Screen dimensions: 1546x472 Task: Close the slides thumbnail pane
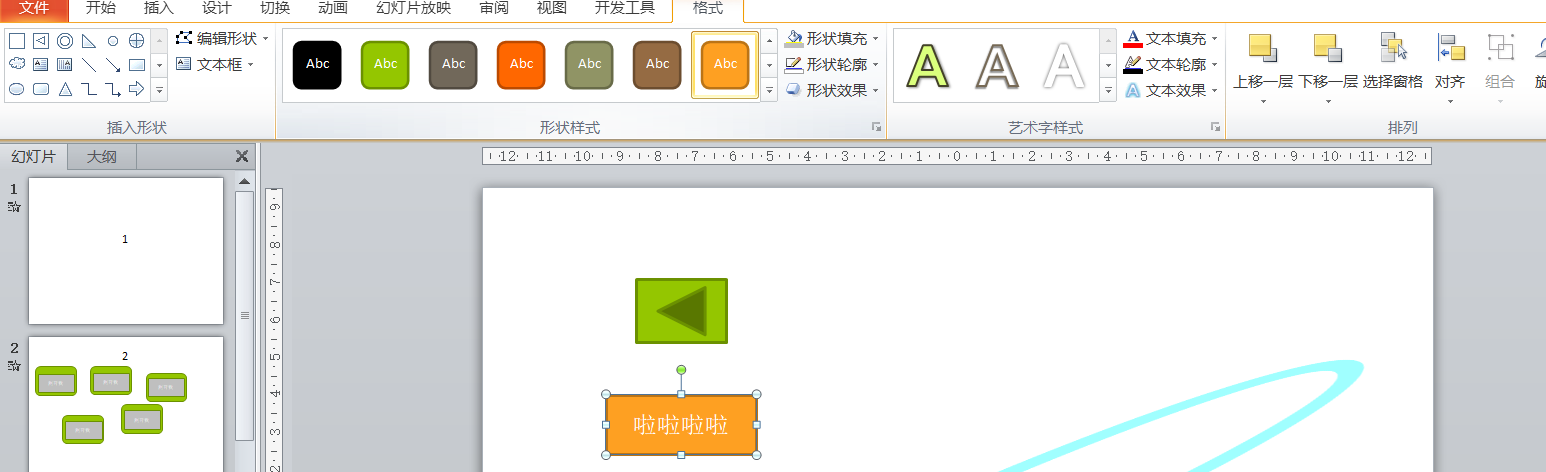click(x=241, y=157)
